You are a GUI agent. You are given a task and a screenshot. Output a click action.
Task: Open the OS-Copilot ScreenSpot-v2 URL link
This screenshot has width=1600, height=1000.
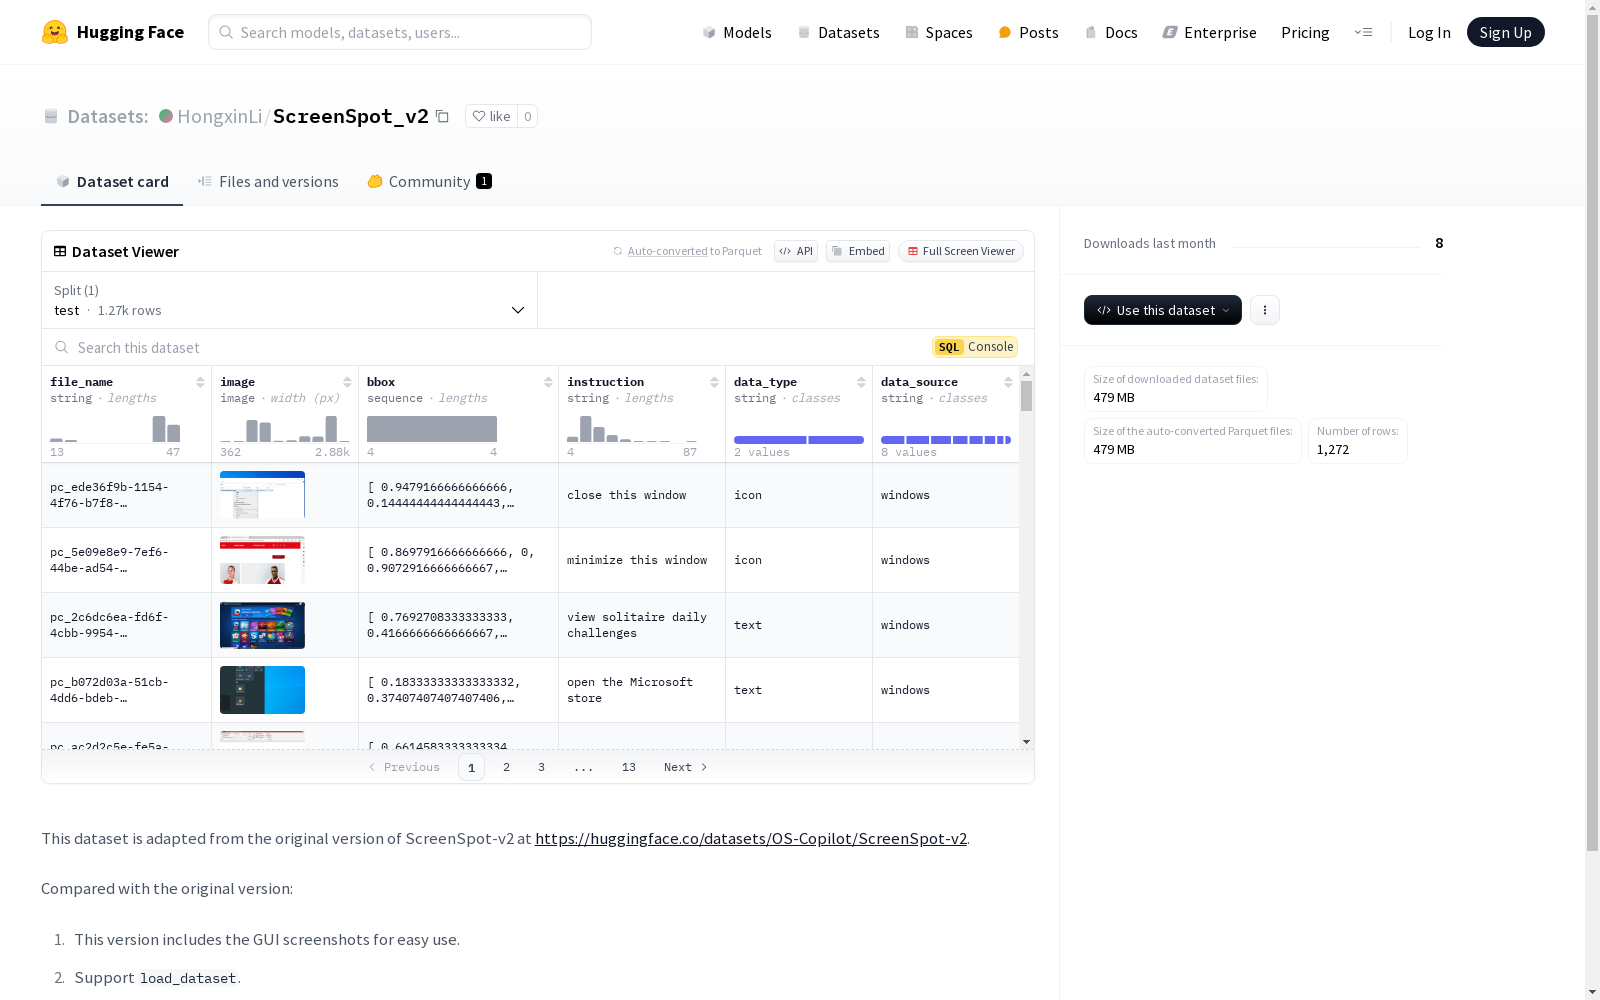point(751,838)
